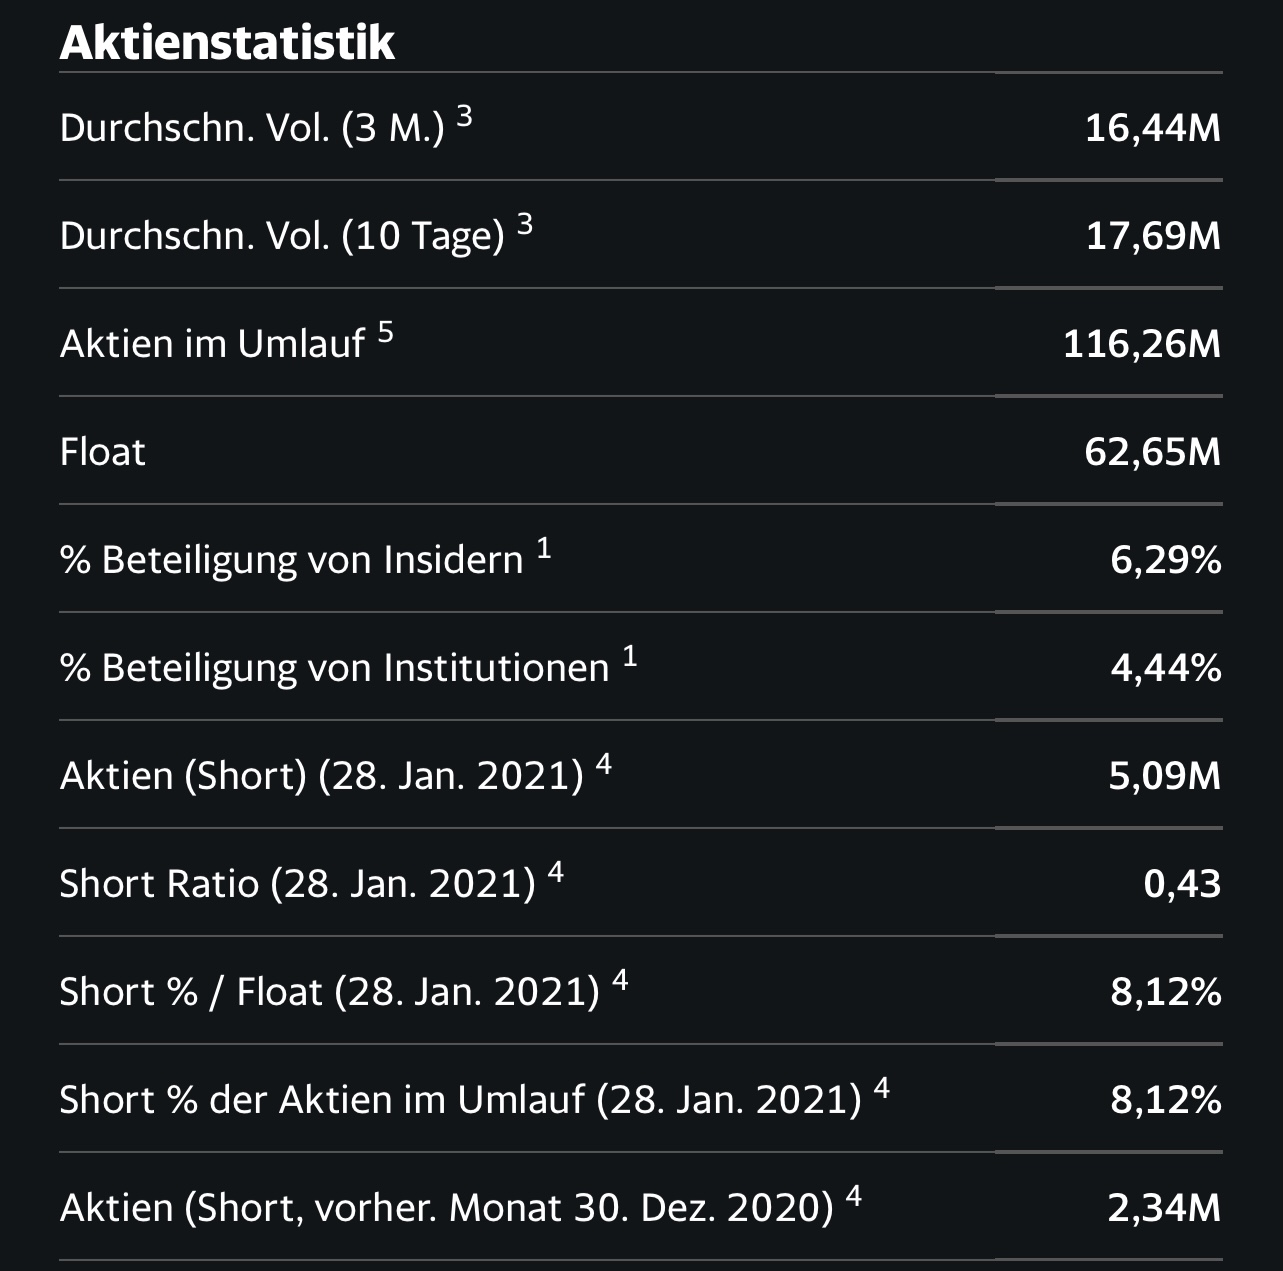Open footnote 4 after Aktien (Short) 28. Jan. 2021
Image resolution: width=1283 pixels, height=1271 pixels.
tap(603, 764)
